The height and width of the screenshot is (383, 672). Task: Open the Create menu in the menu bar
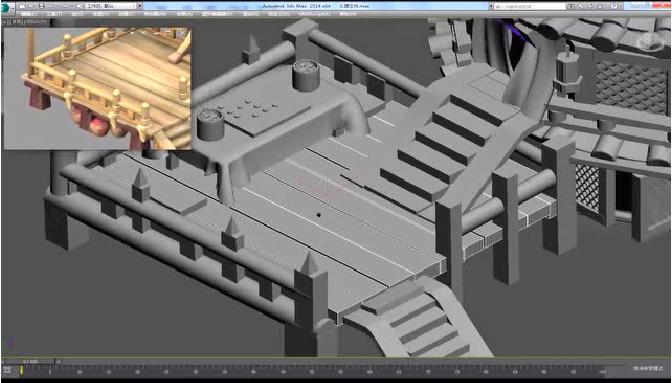tap(126, 14)
